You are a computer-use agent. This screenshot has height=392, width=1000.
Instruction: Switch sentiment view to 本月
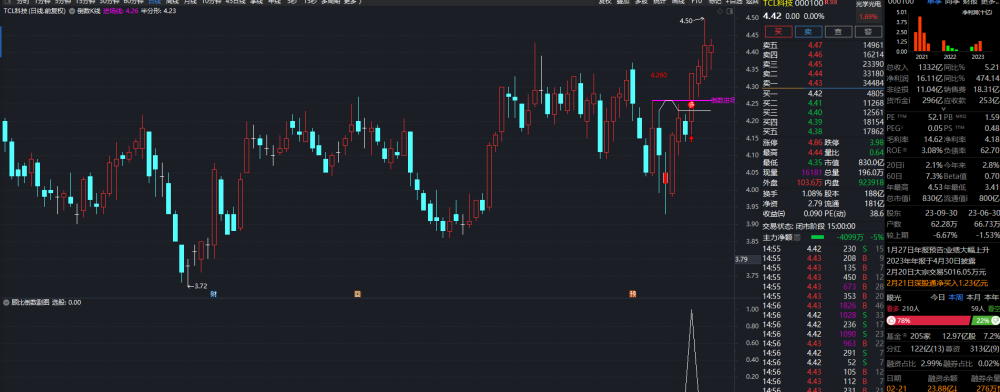coord(973,297)
